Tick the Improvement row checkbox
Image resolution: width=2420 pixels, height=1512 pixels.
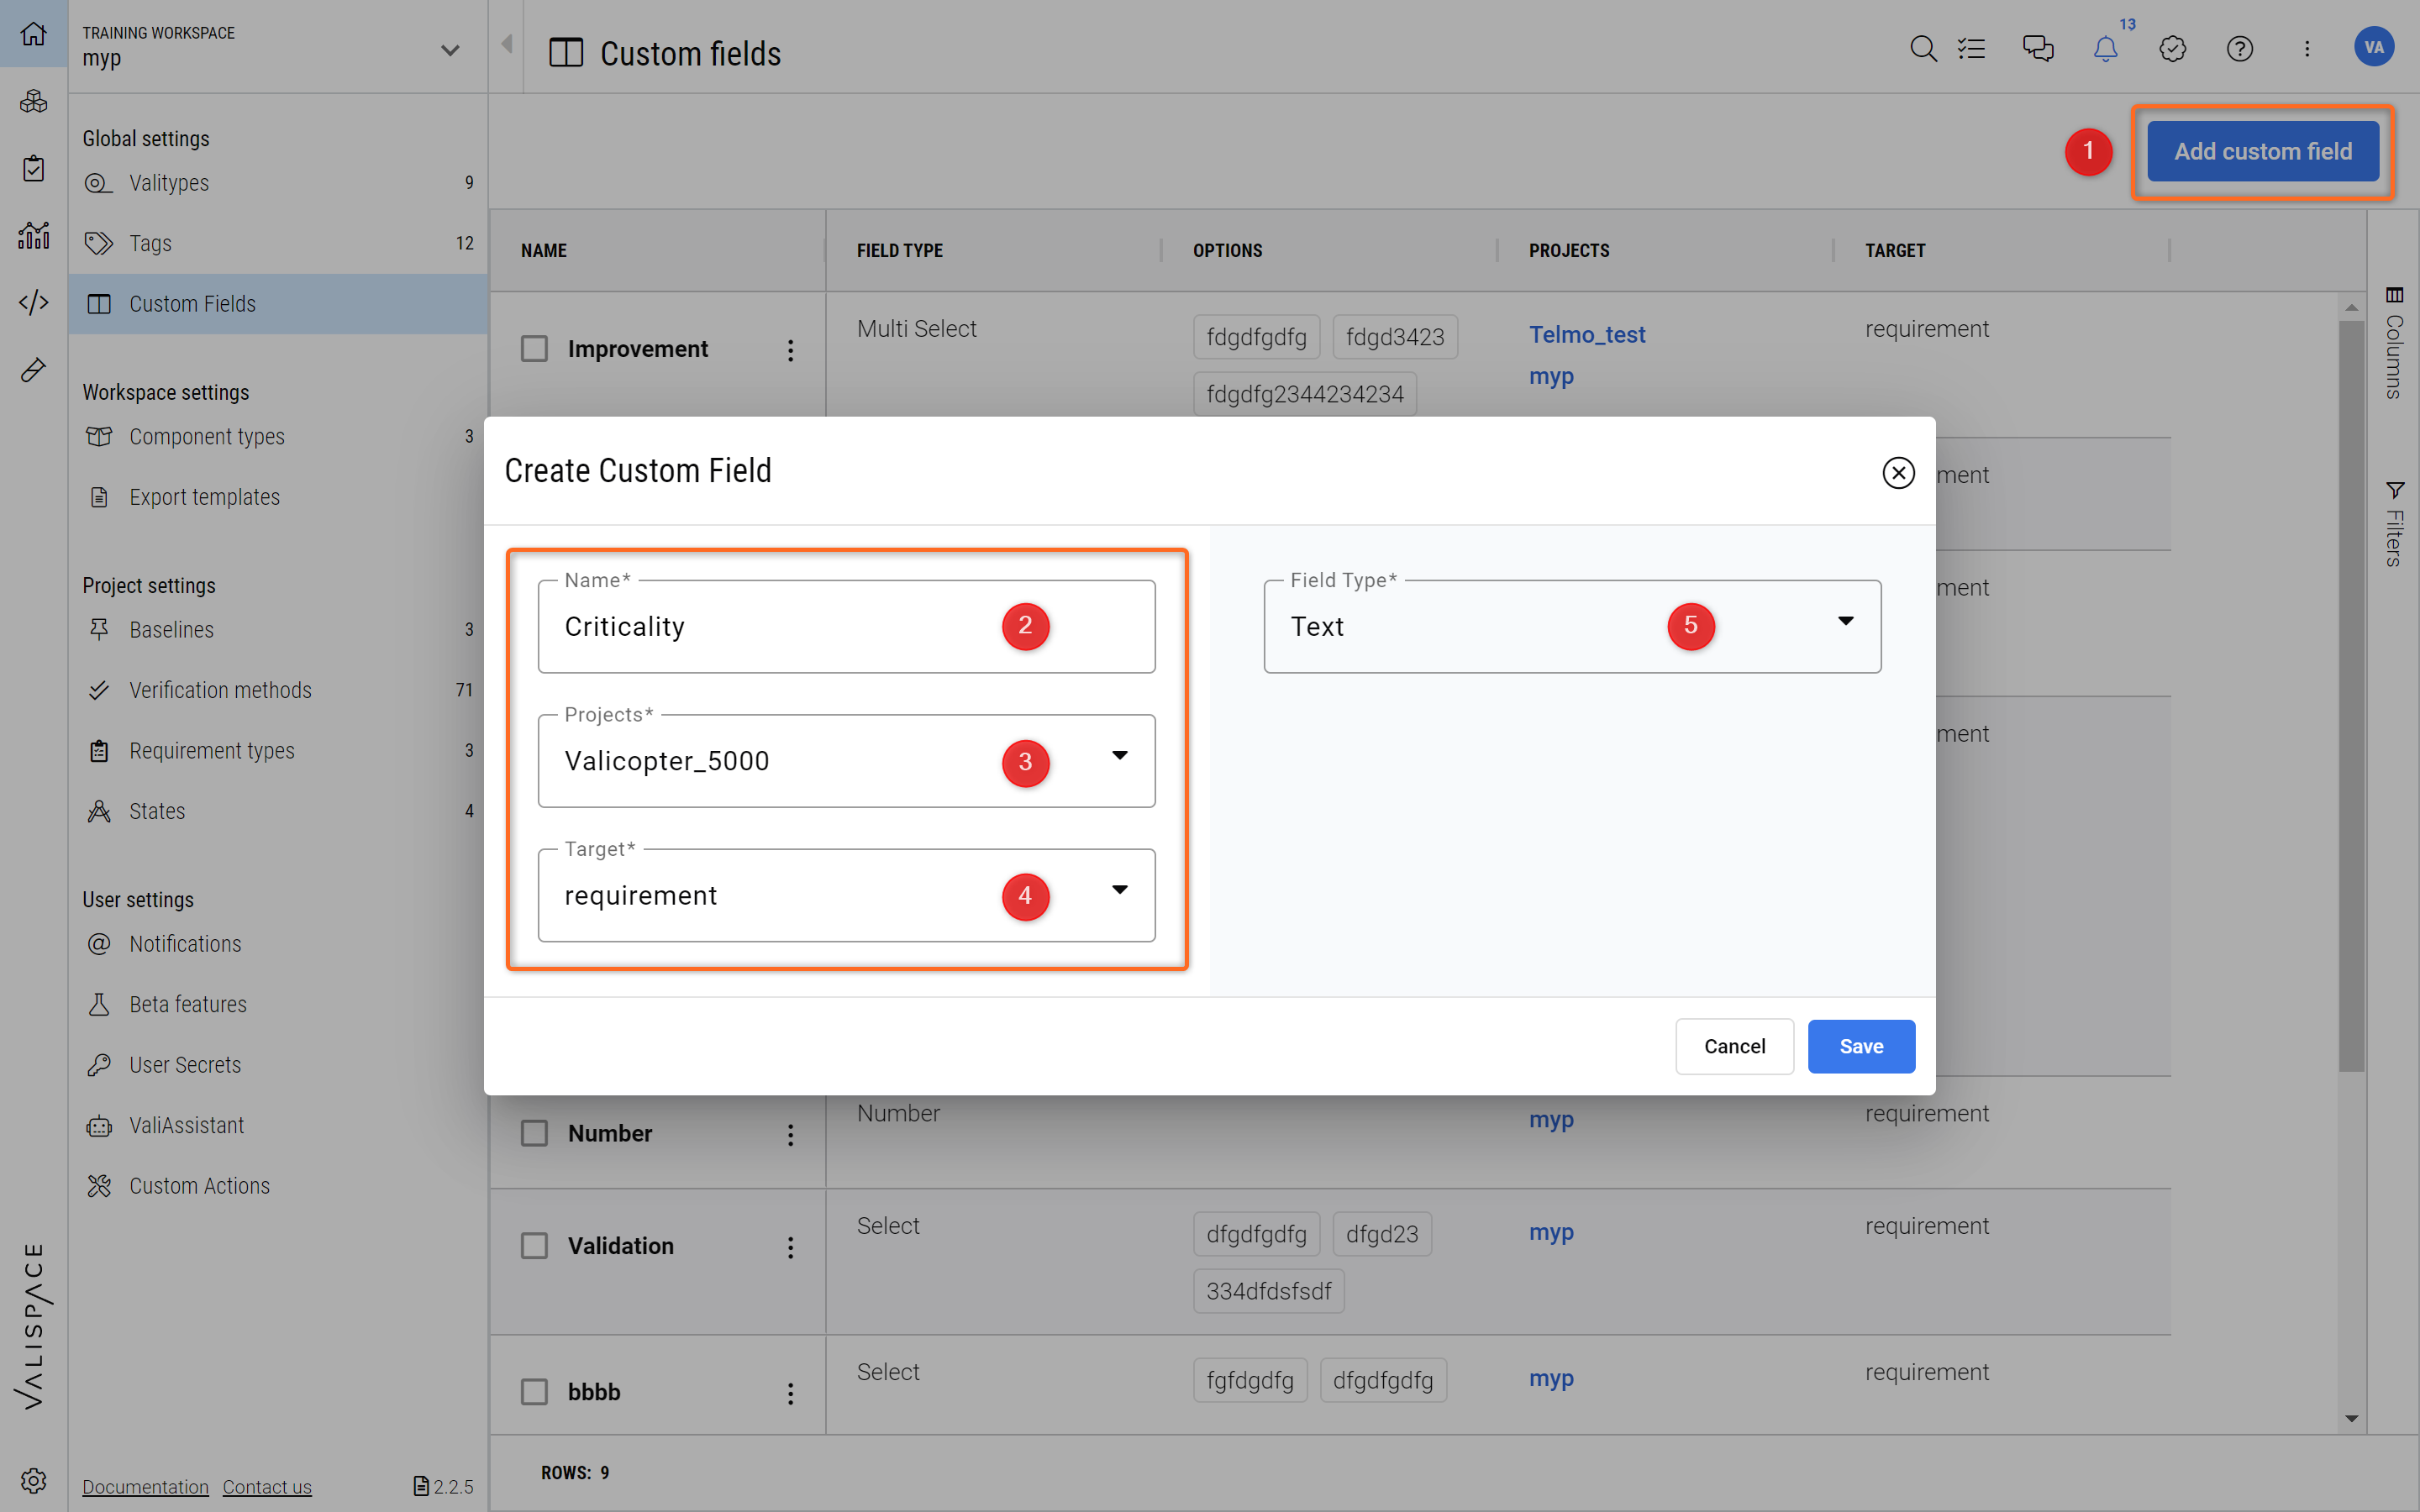coord(535,349)
